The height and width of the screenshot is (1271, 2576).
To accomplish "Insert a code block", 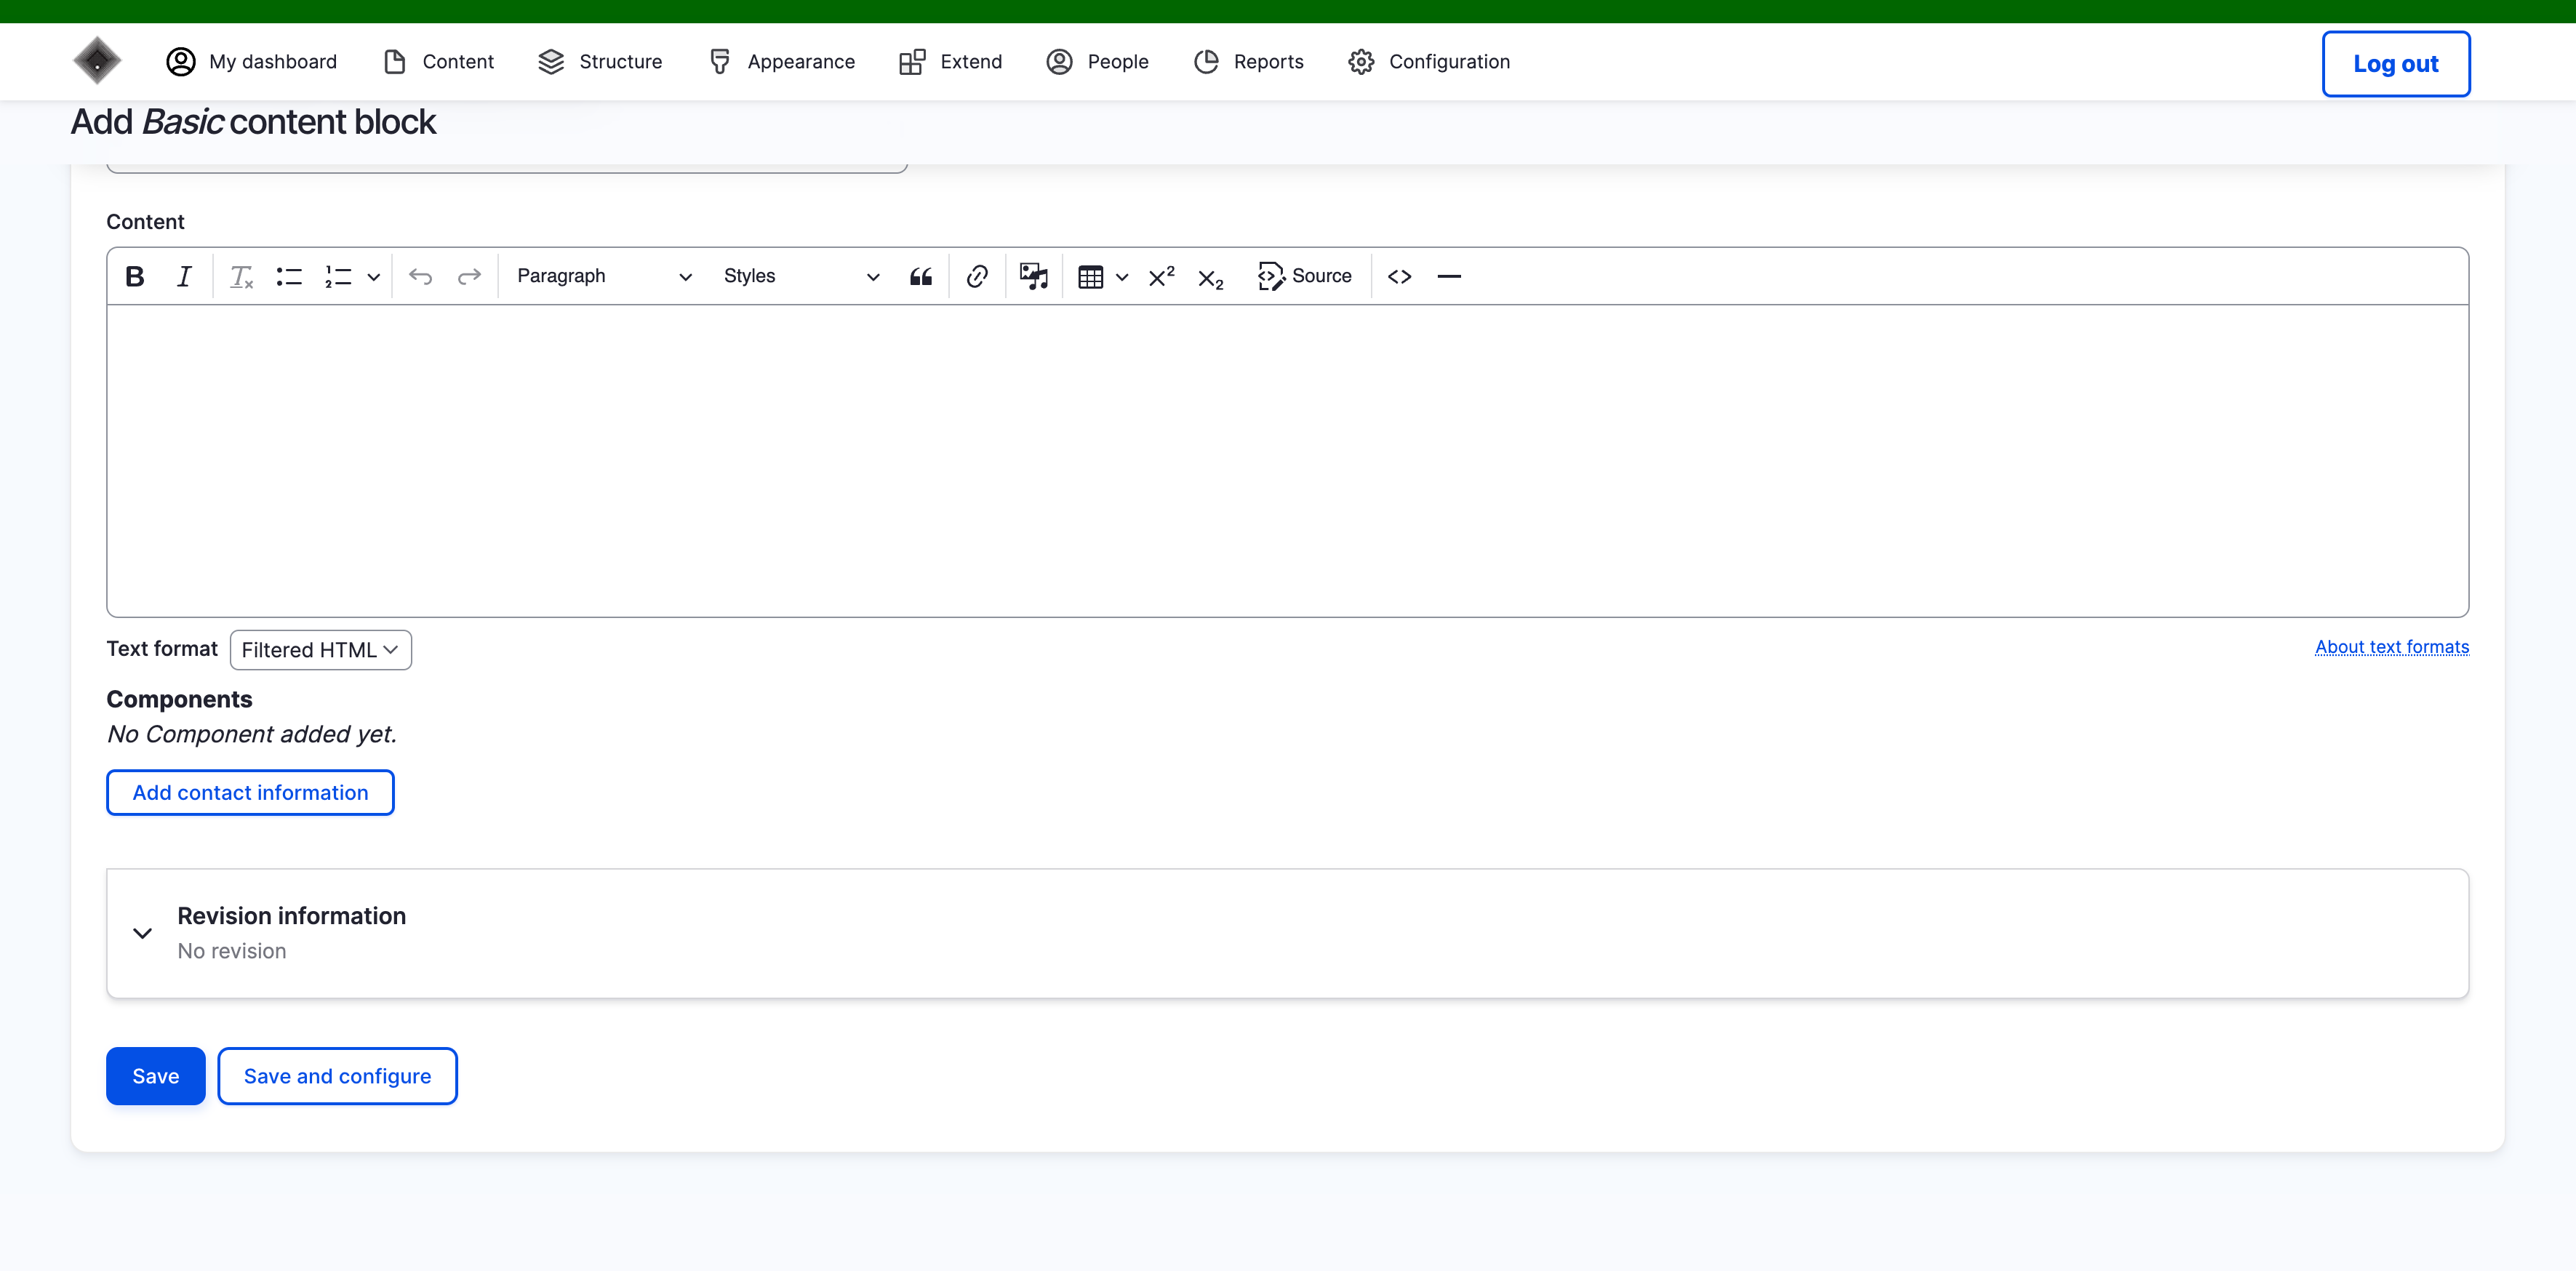I will point(1399,276).
